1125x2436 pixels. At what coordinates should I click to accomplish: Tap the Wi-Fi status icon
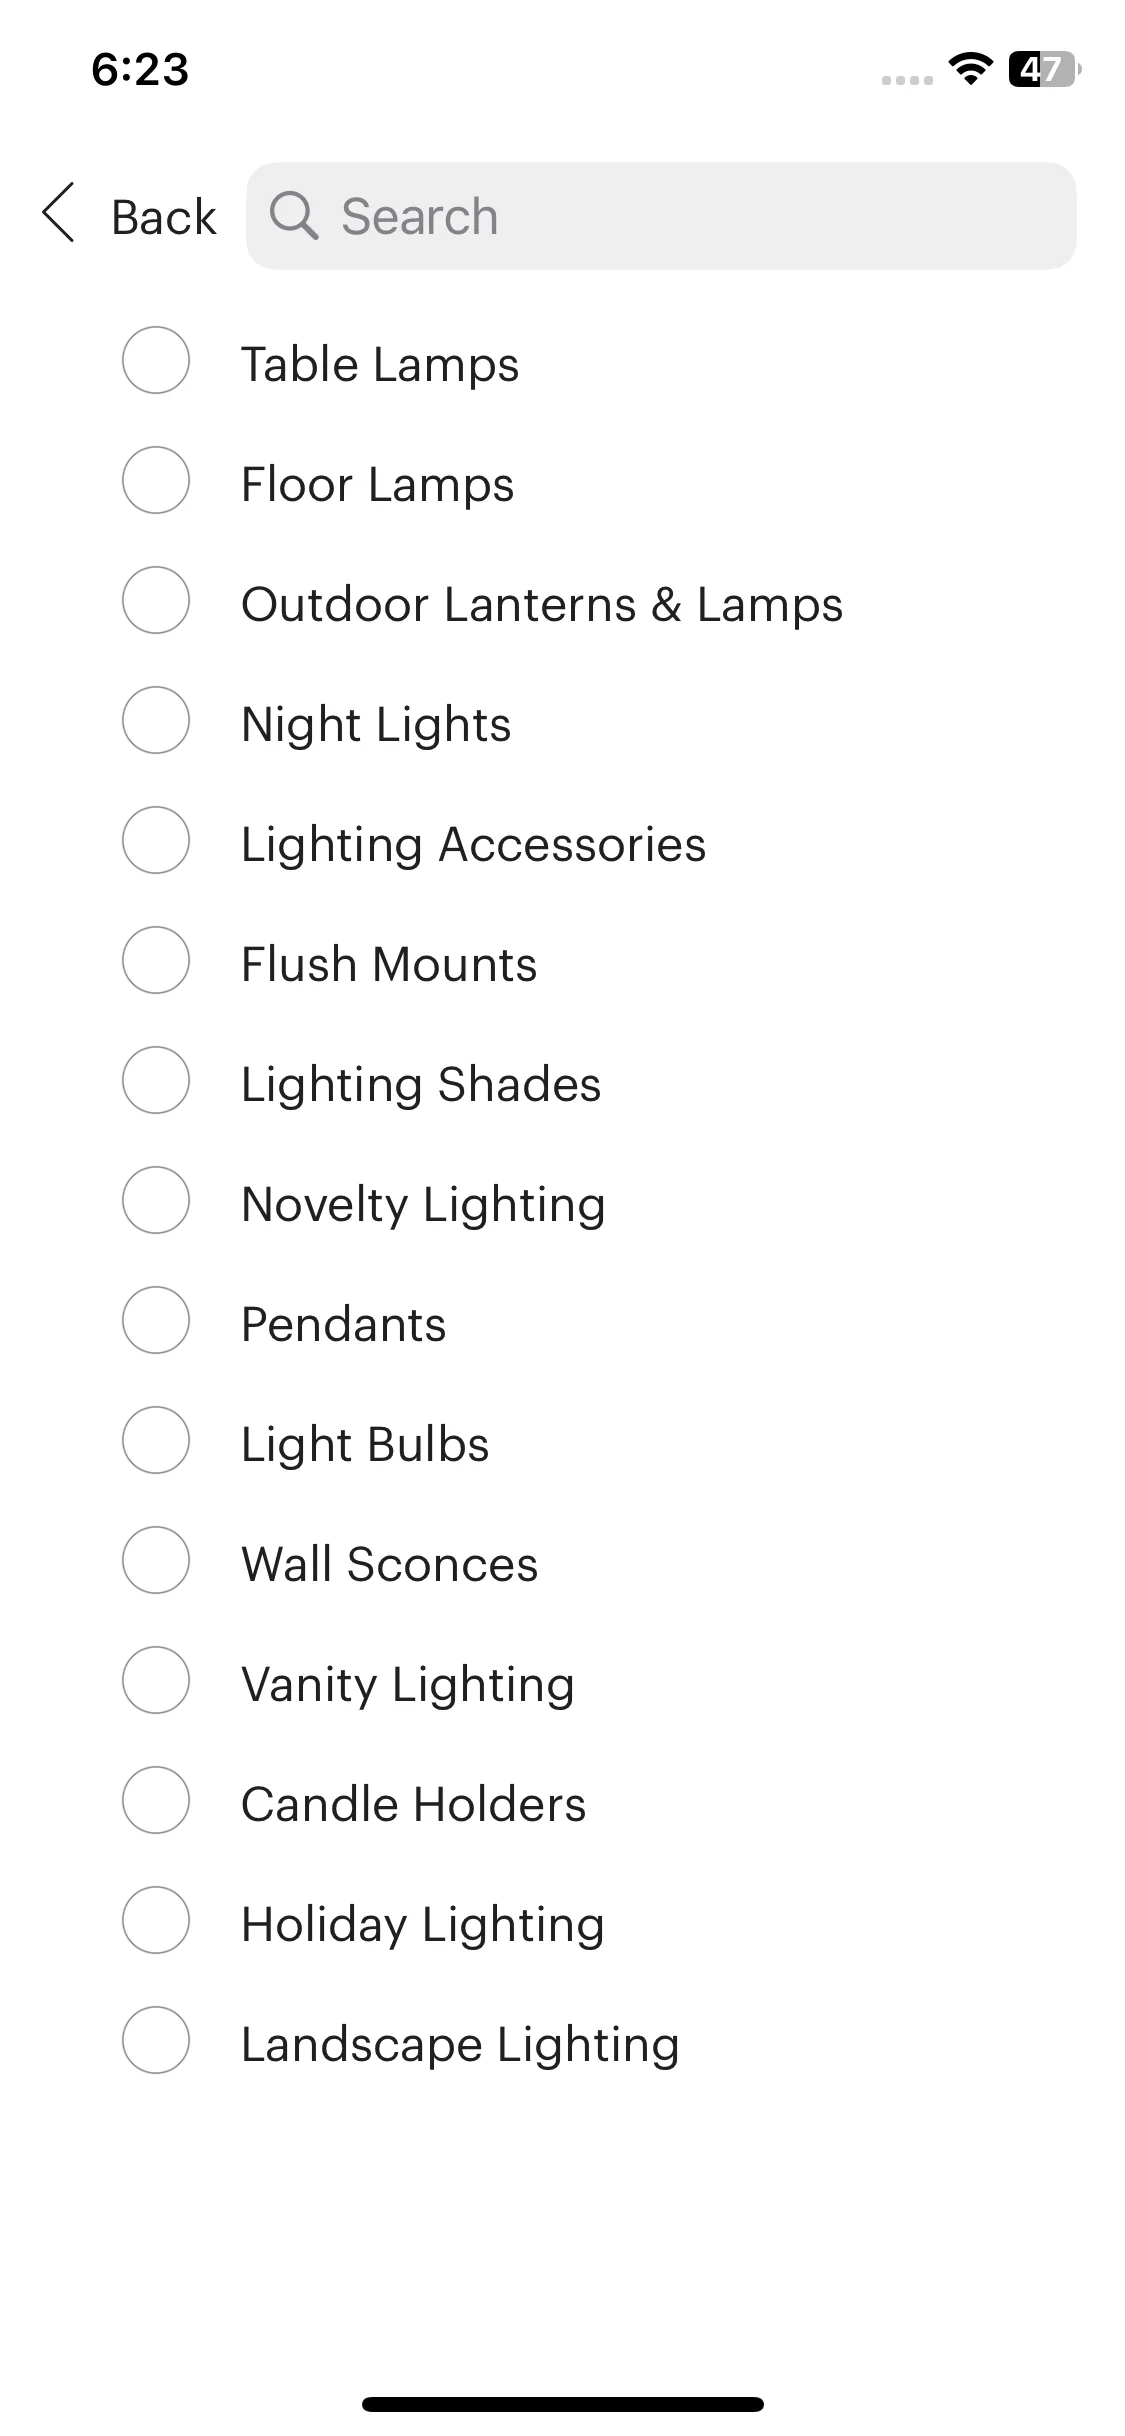pyautogui.click(x=970, y=68)
